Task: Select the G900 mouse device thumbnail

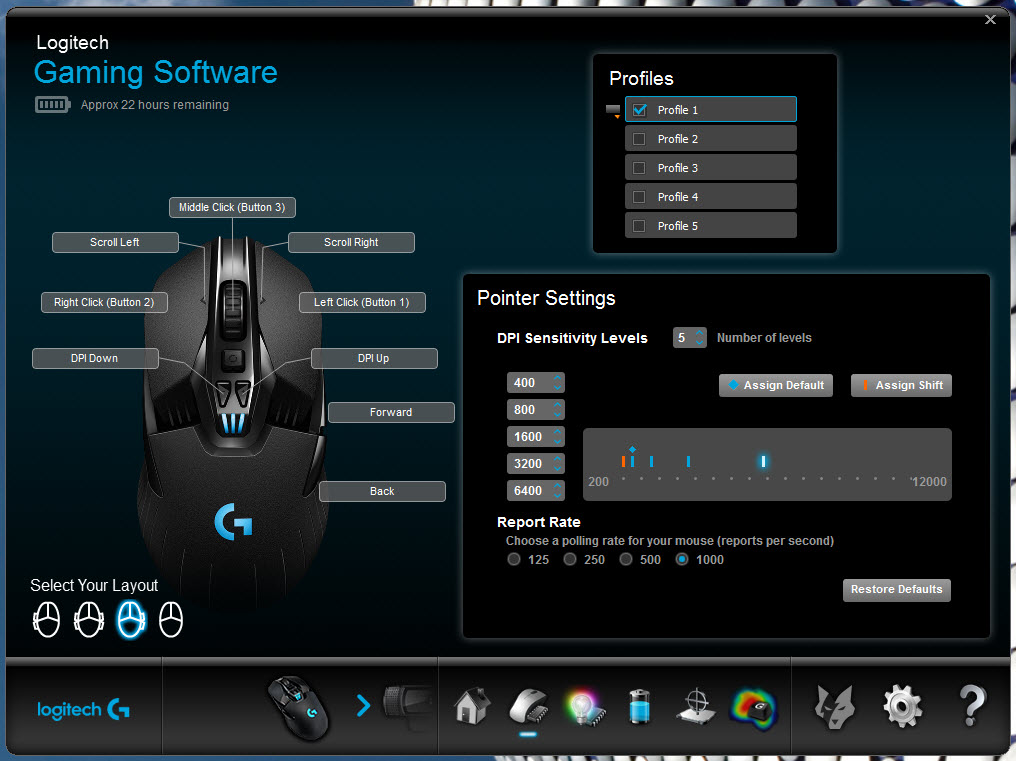Action: pos(299,707)
